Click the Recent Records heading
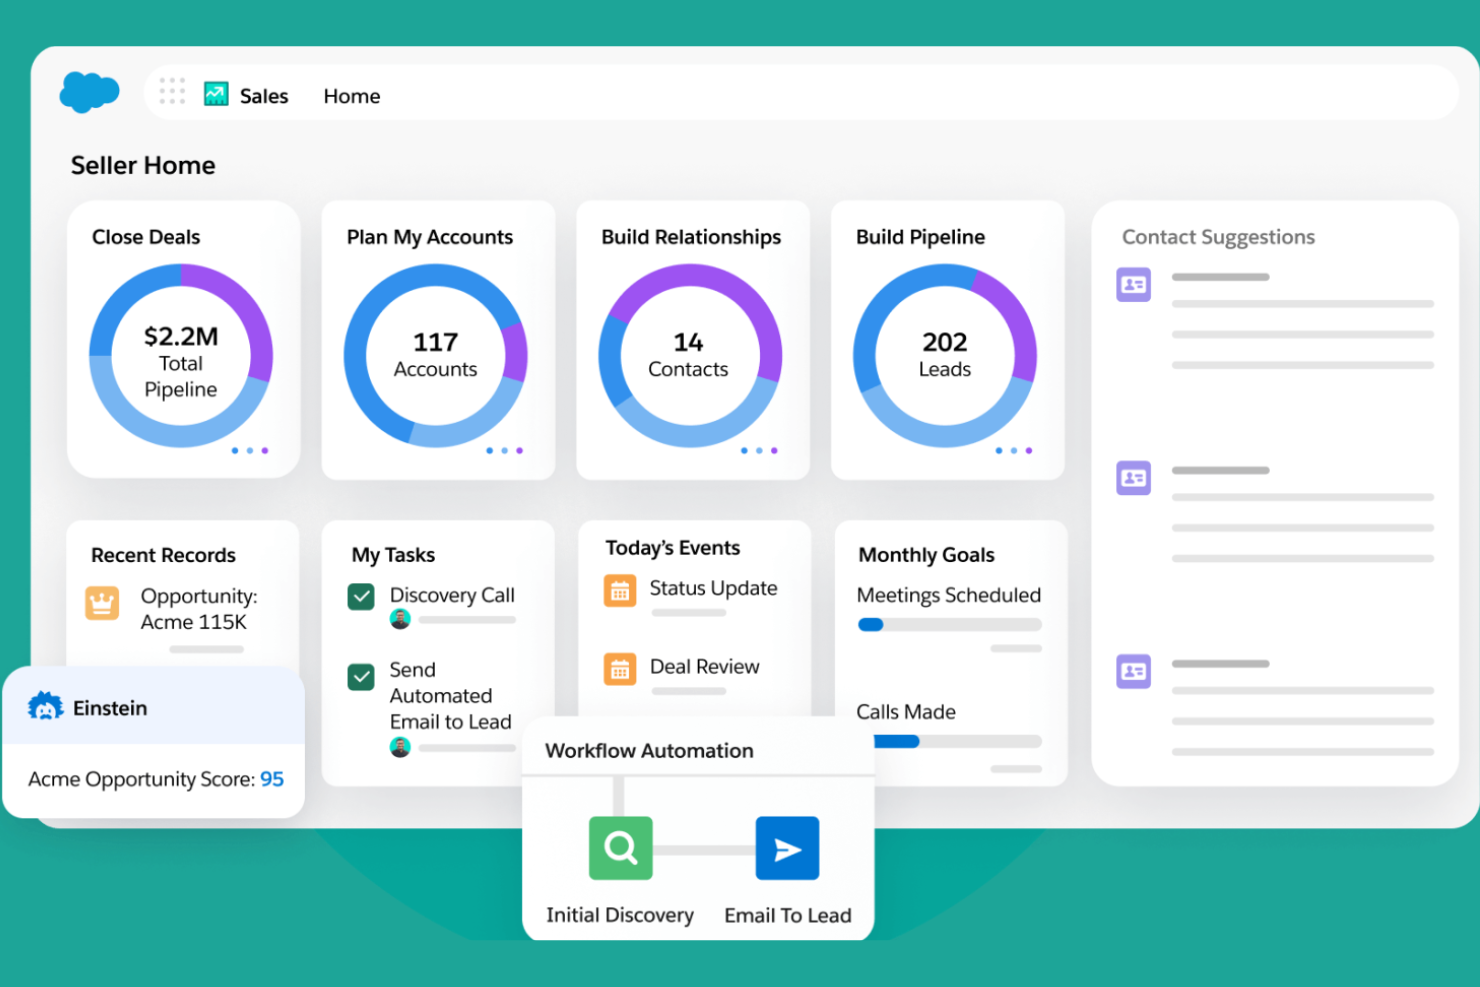 coord(163,555)
